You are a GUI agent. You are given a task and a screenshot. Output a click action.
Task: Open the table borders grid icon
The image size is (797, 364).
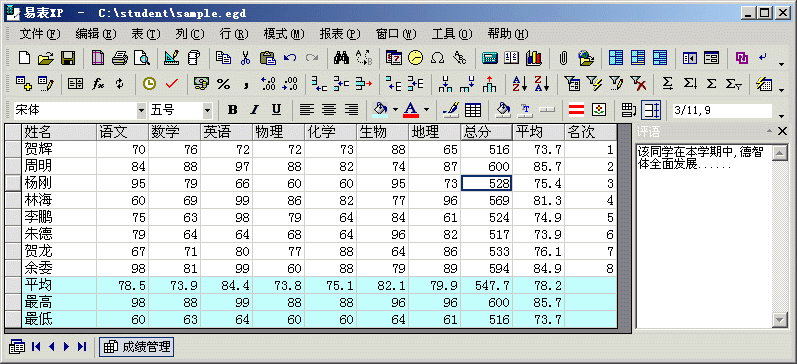(x=473, y=109)
